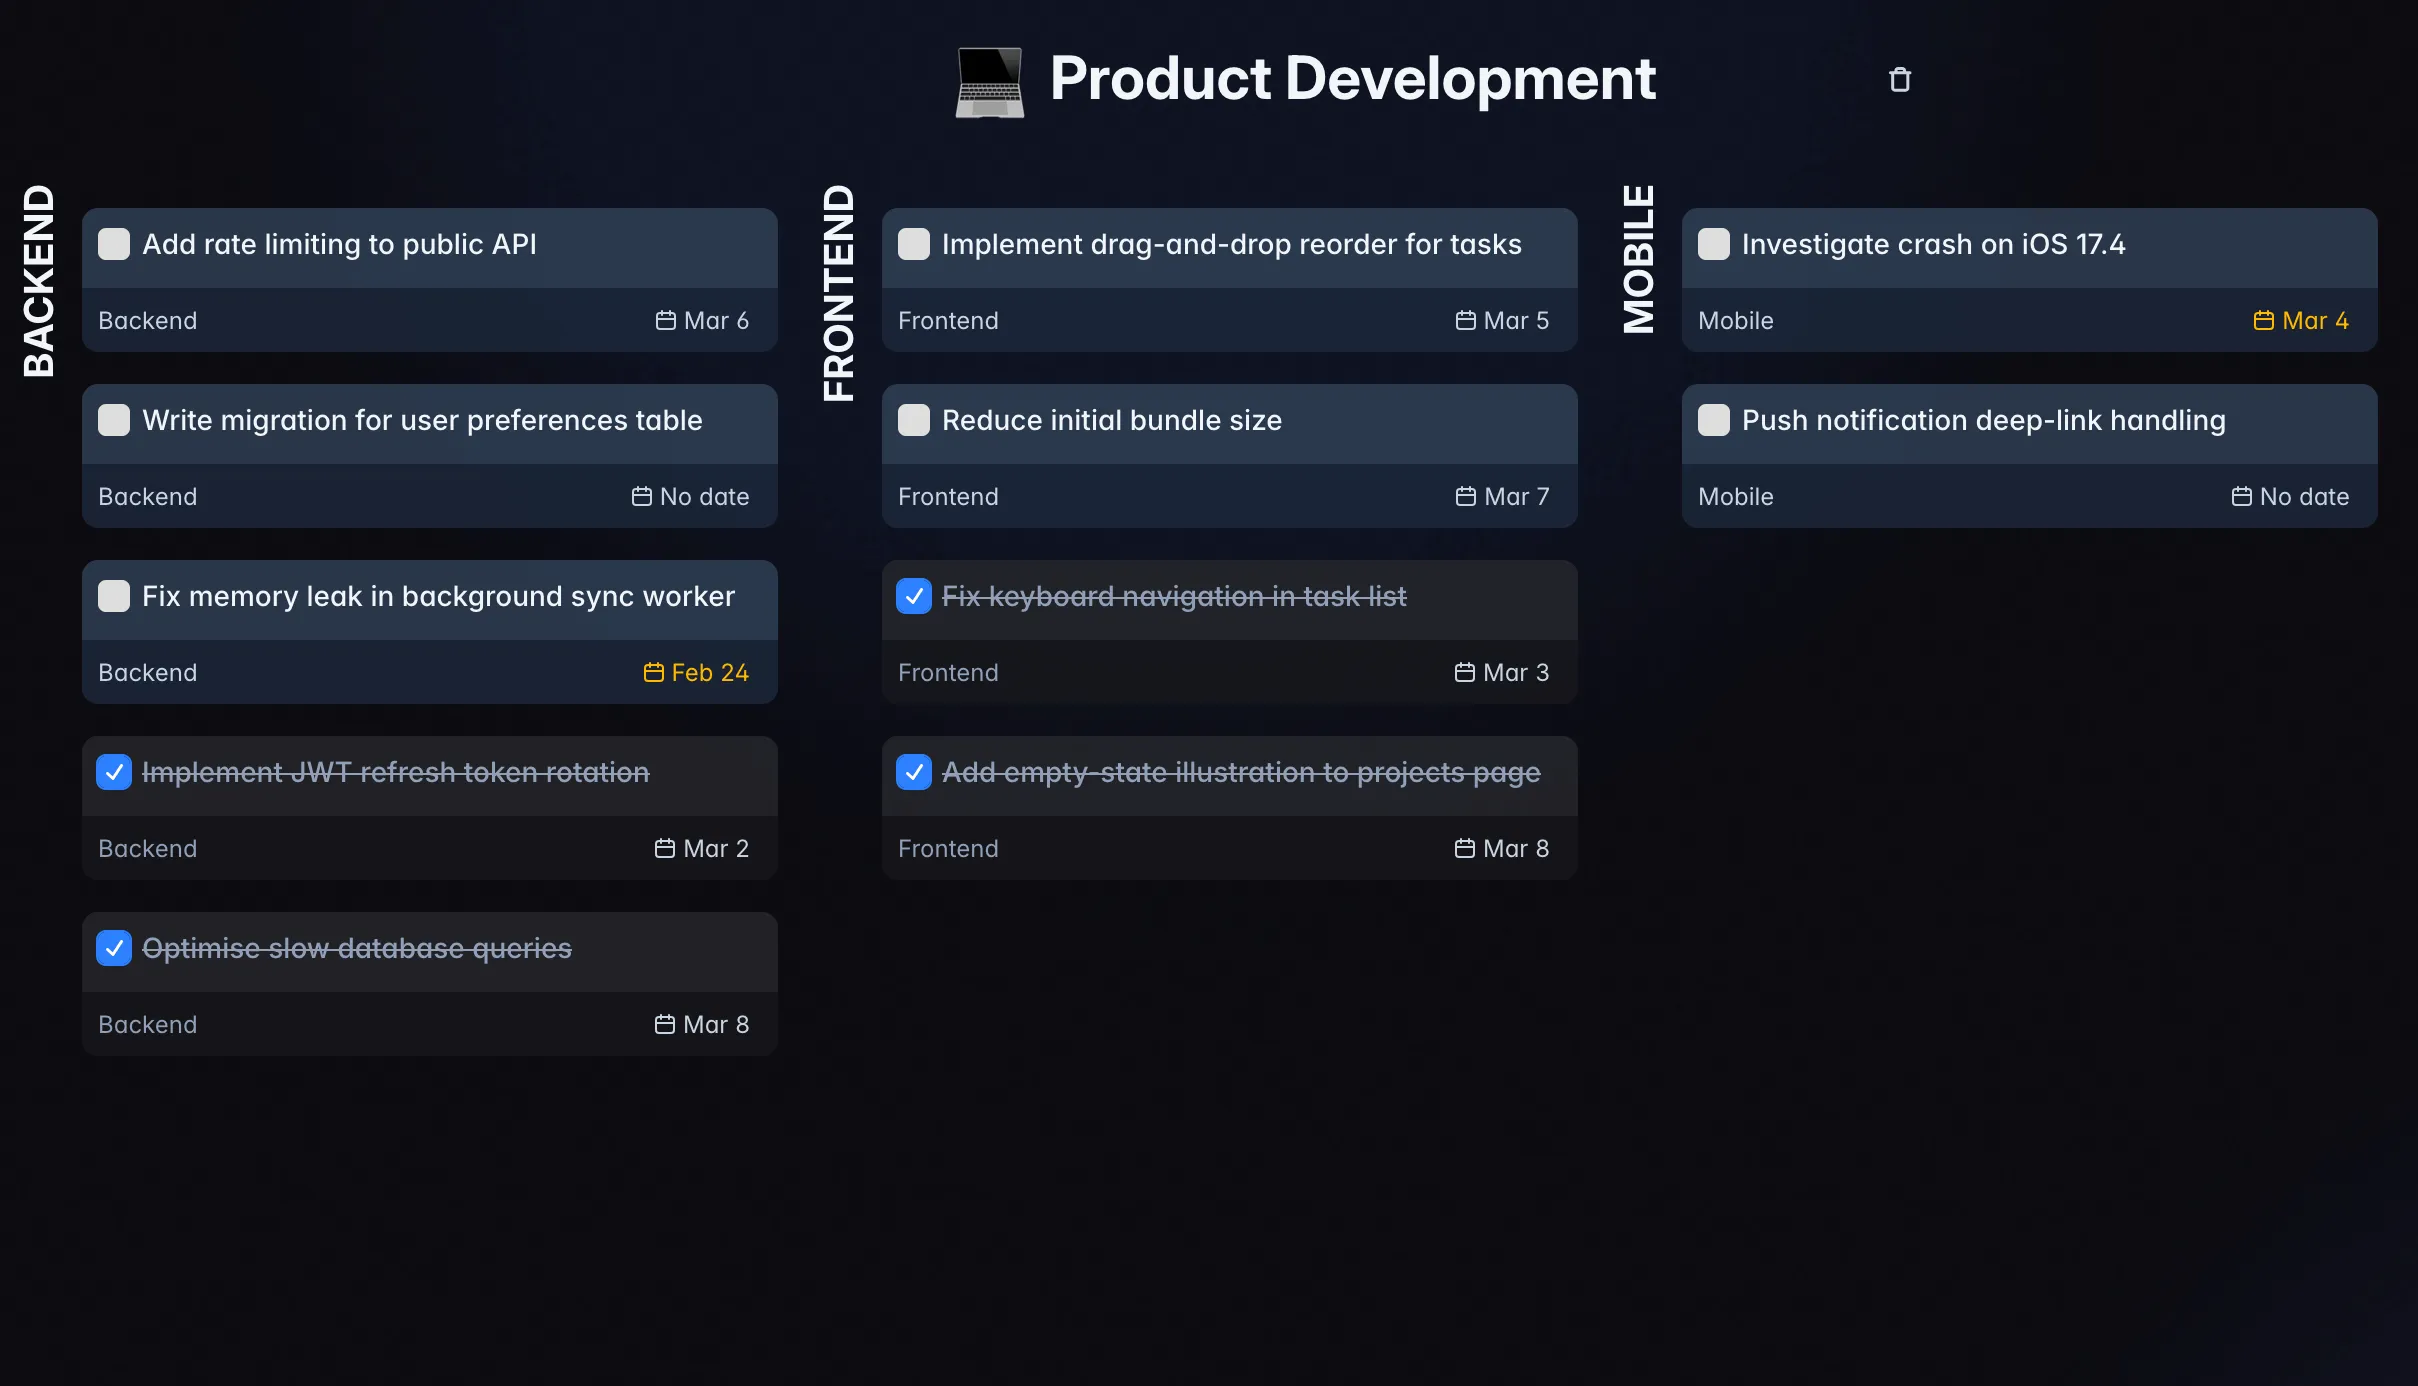
Task: Uncheck the completed 'Implement JWT refresh token rotation' task
Action: 114,772
